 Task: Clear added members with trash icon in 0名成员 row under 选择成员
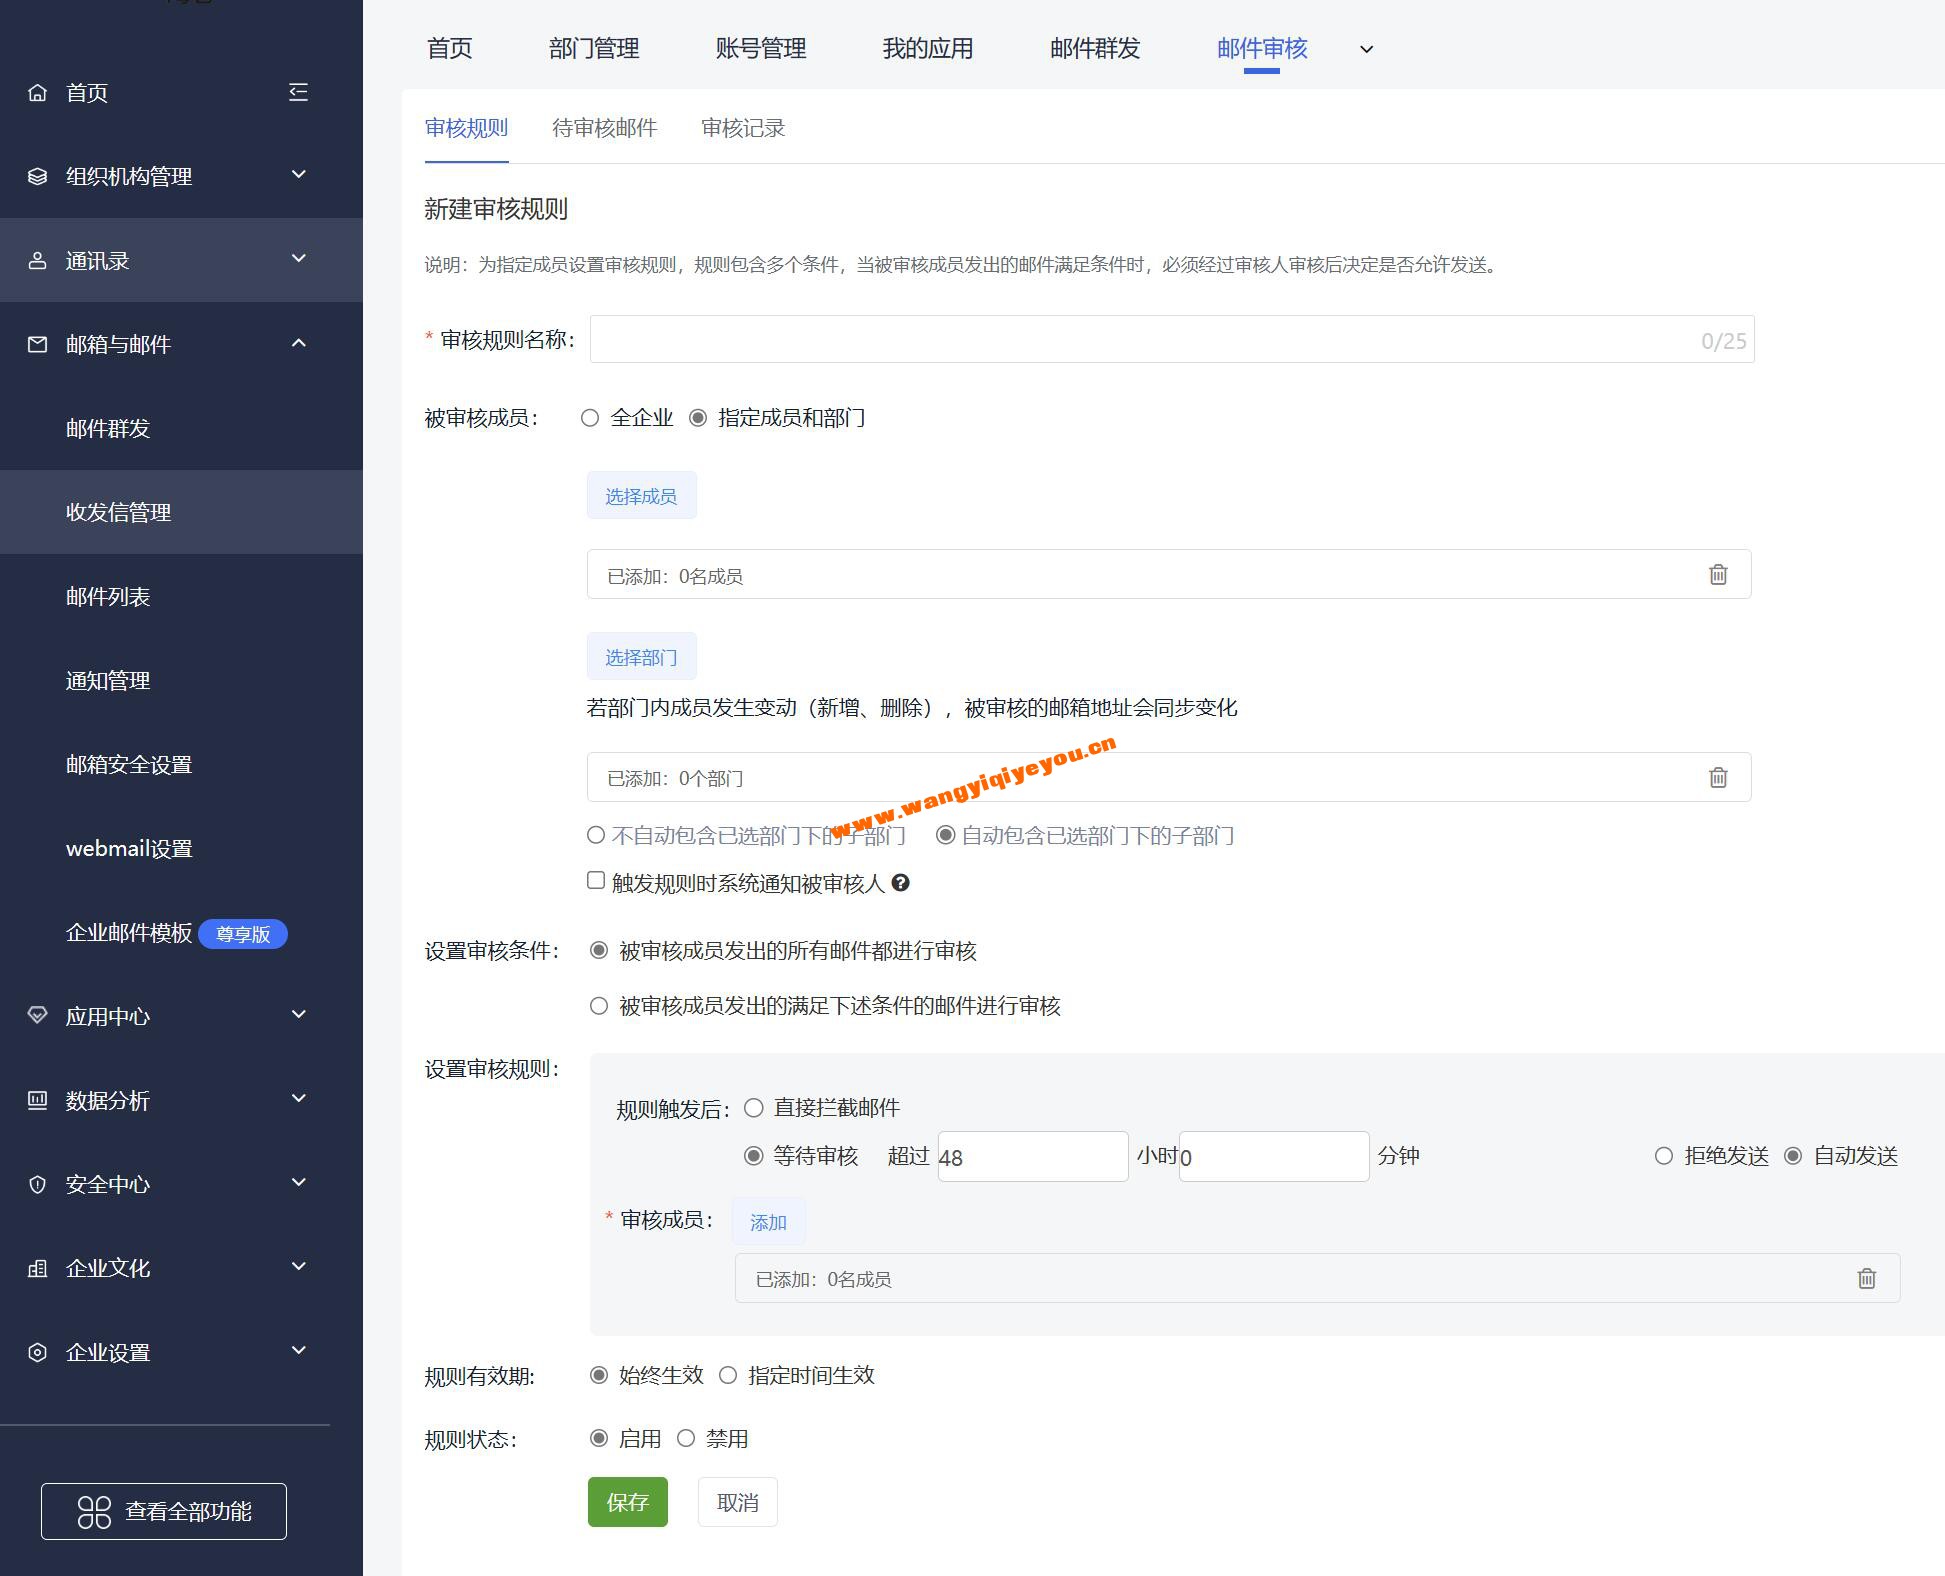tap(1718, 574)
